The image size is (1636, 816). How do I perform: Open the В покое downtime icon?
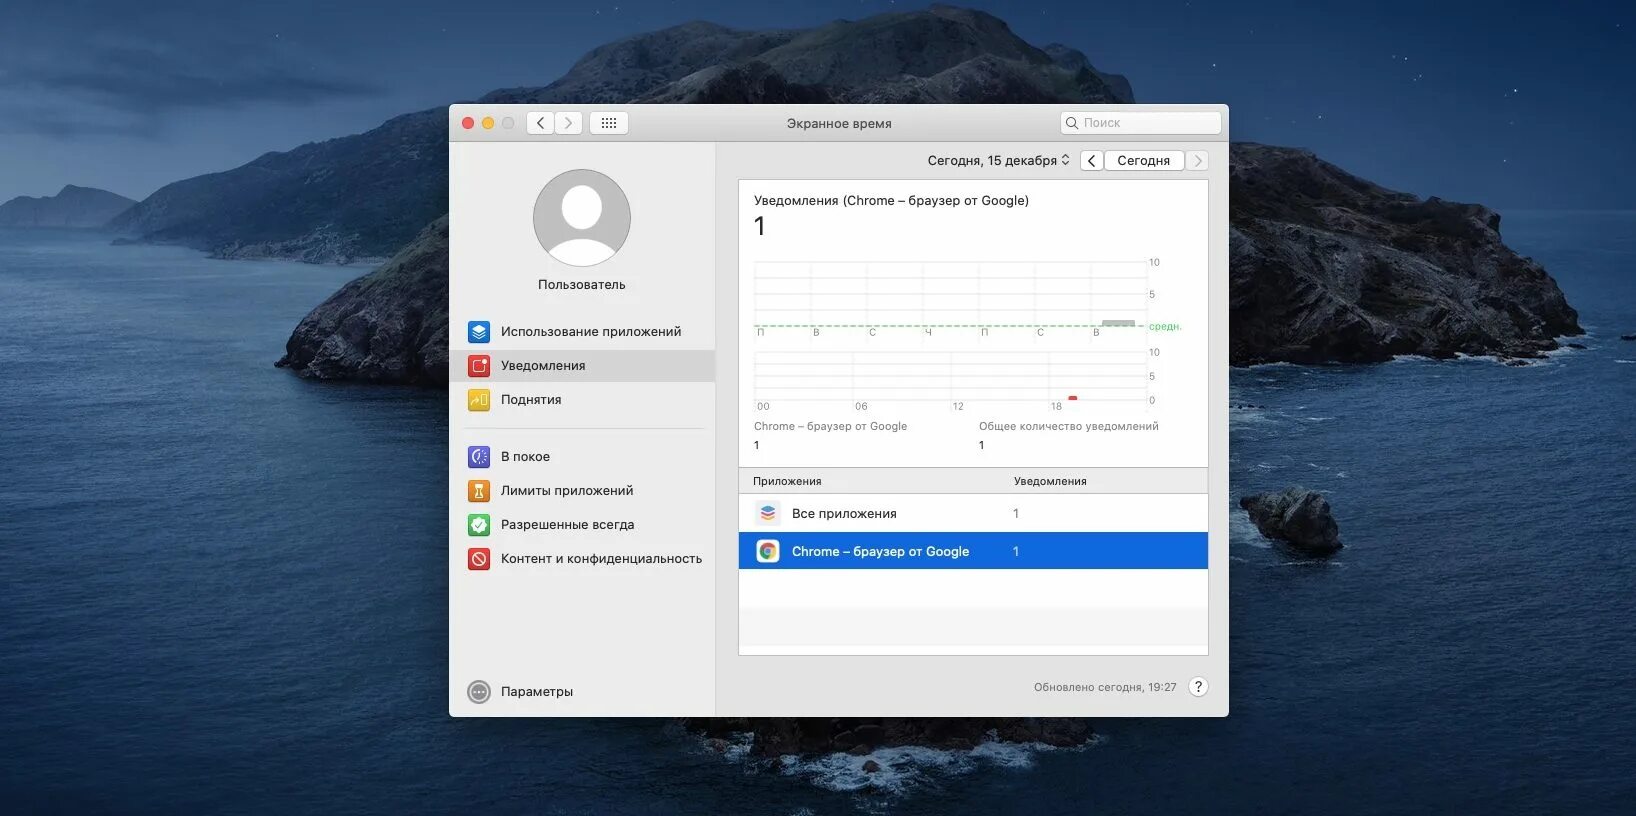point(479,456)
